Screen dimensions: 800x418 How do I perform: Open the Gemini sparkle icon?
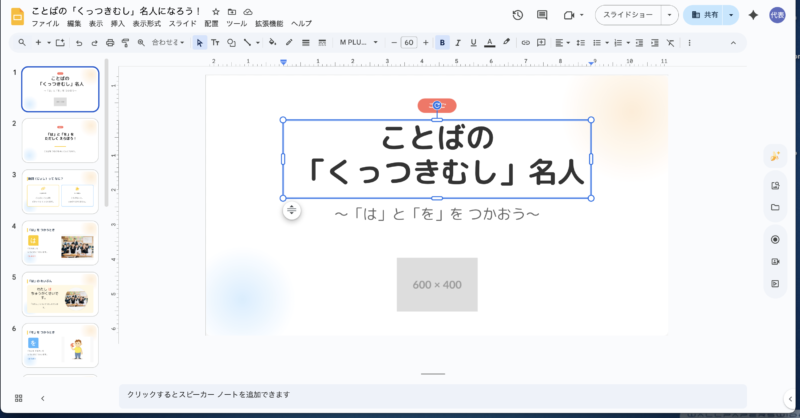coord(753,15)
